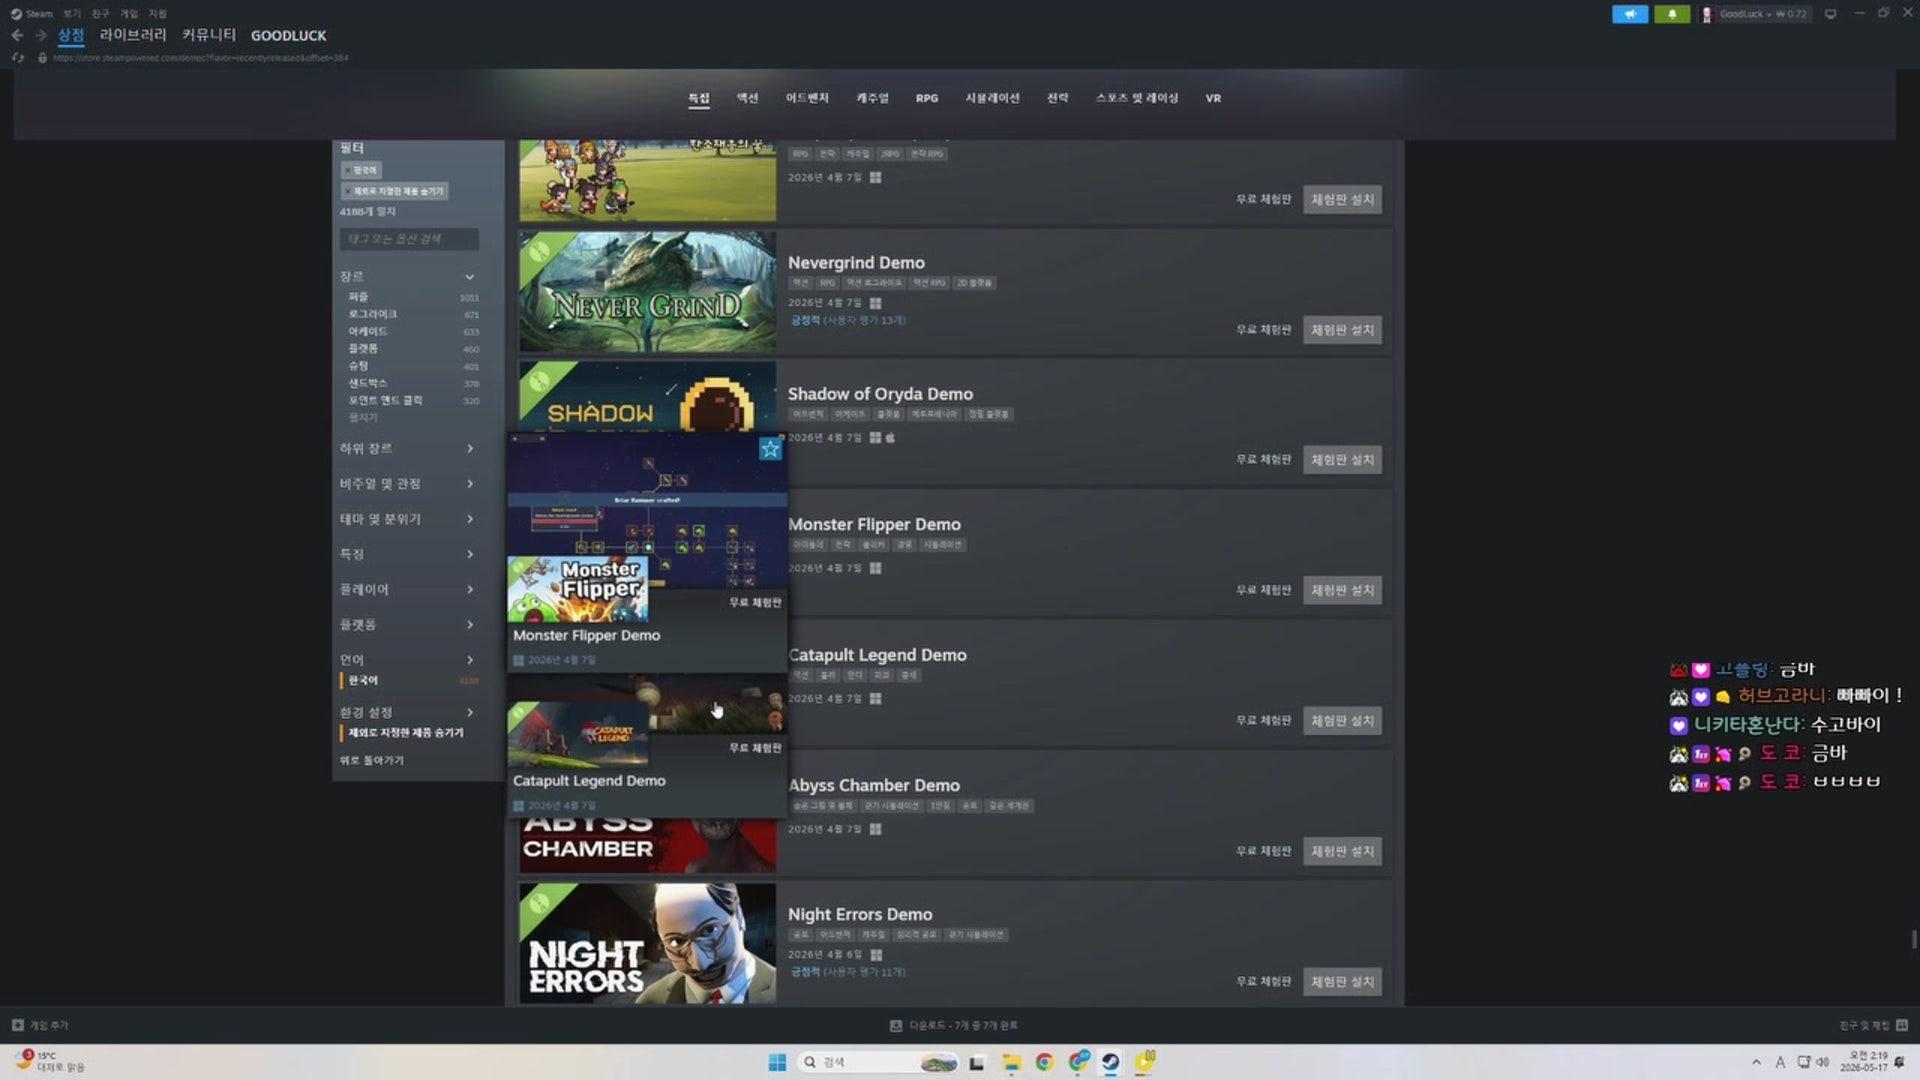Open the downloads manager icon
Screen dimensions: 1920x1080
click(x=896, y=1025)
